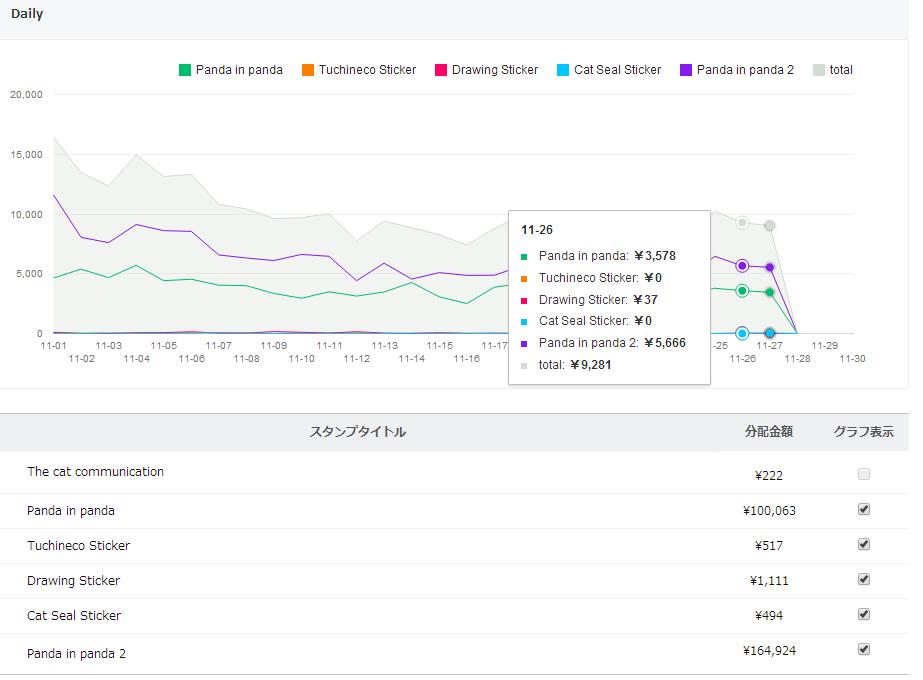Click the 分配金額 column header
Viewport: 923px width, 680px height.
point(768,432)
